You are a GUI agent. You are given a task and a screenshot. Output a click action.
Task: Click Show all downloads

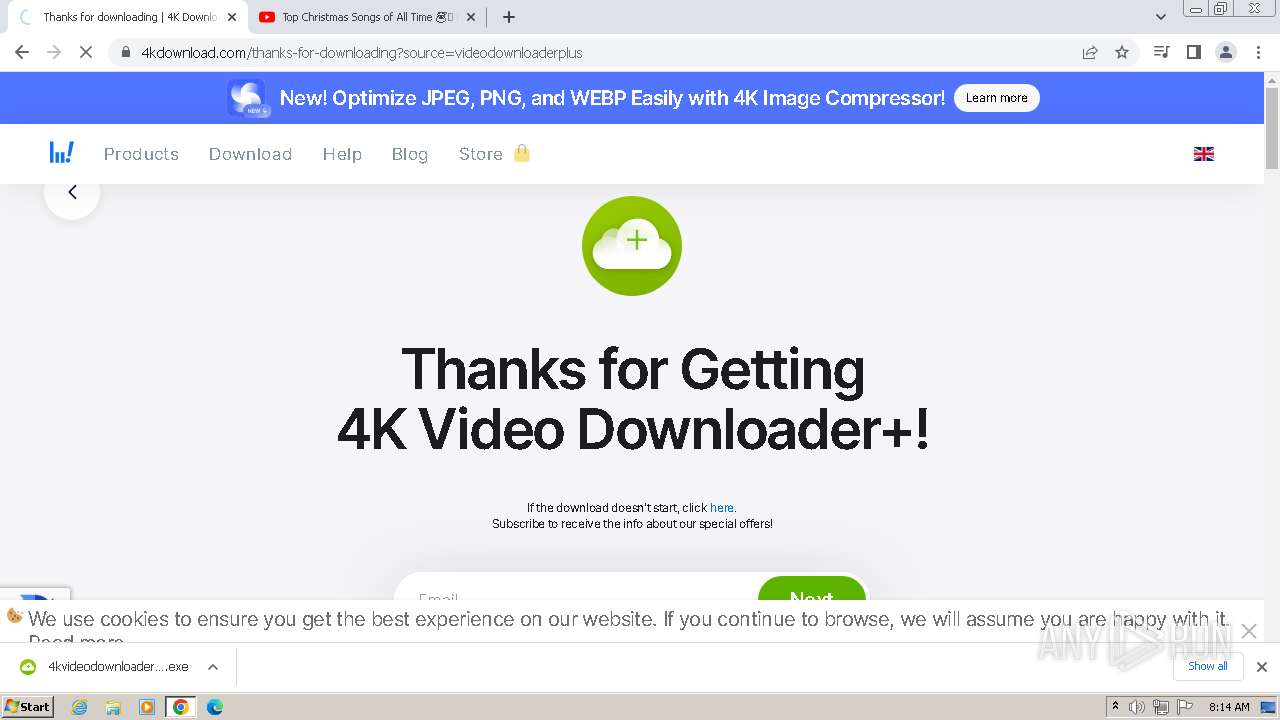pyautogui.click(x=1208, y=666)
